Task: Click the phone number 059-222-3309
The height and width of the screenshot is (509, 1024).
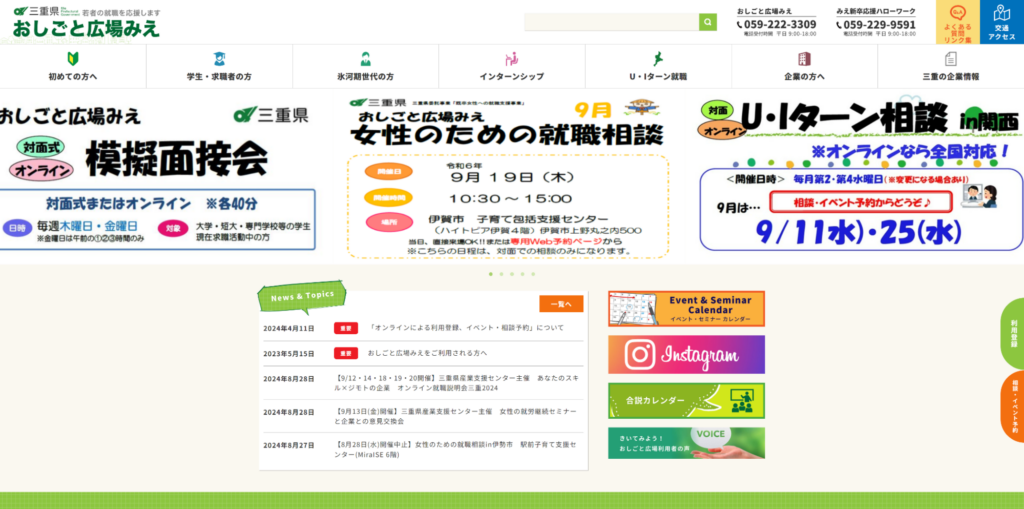Action: click(x=780, y=25)
